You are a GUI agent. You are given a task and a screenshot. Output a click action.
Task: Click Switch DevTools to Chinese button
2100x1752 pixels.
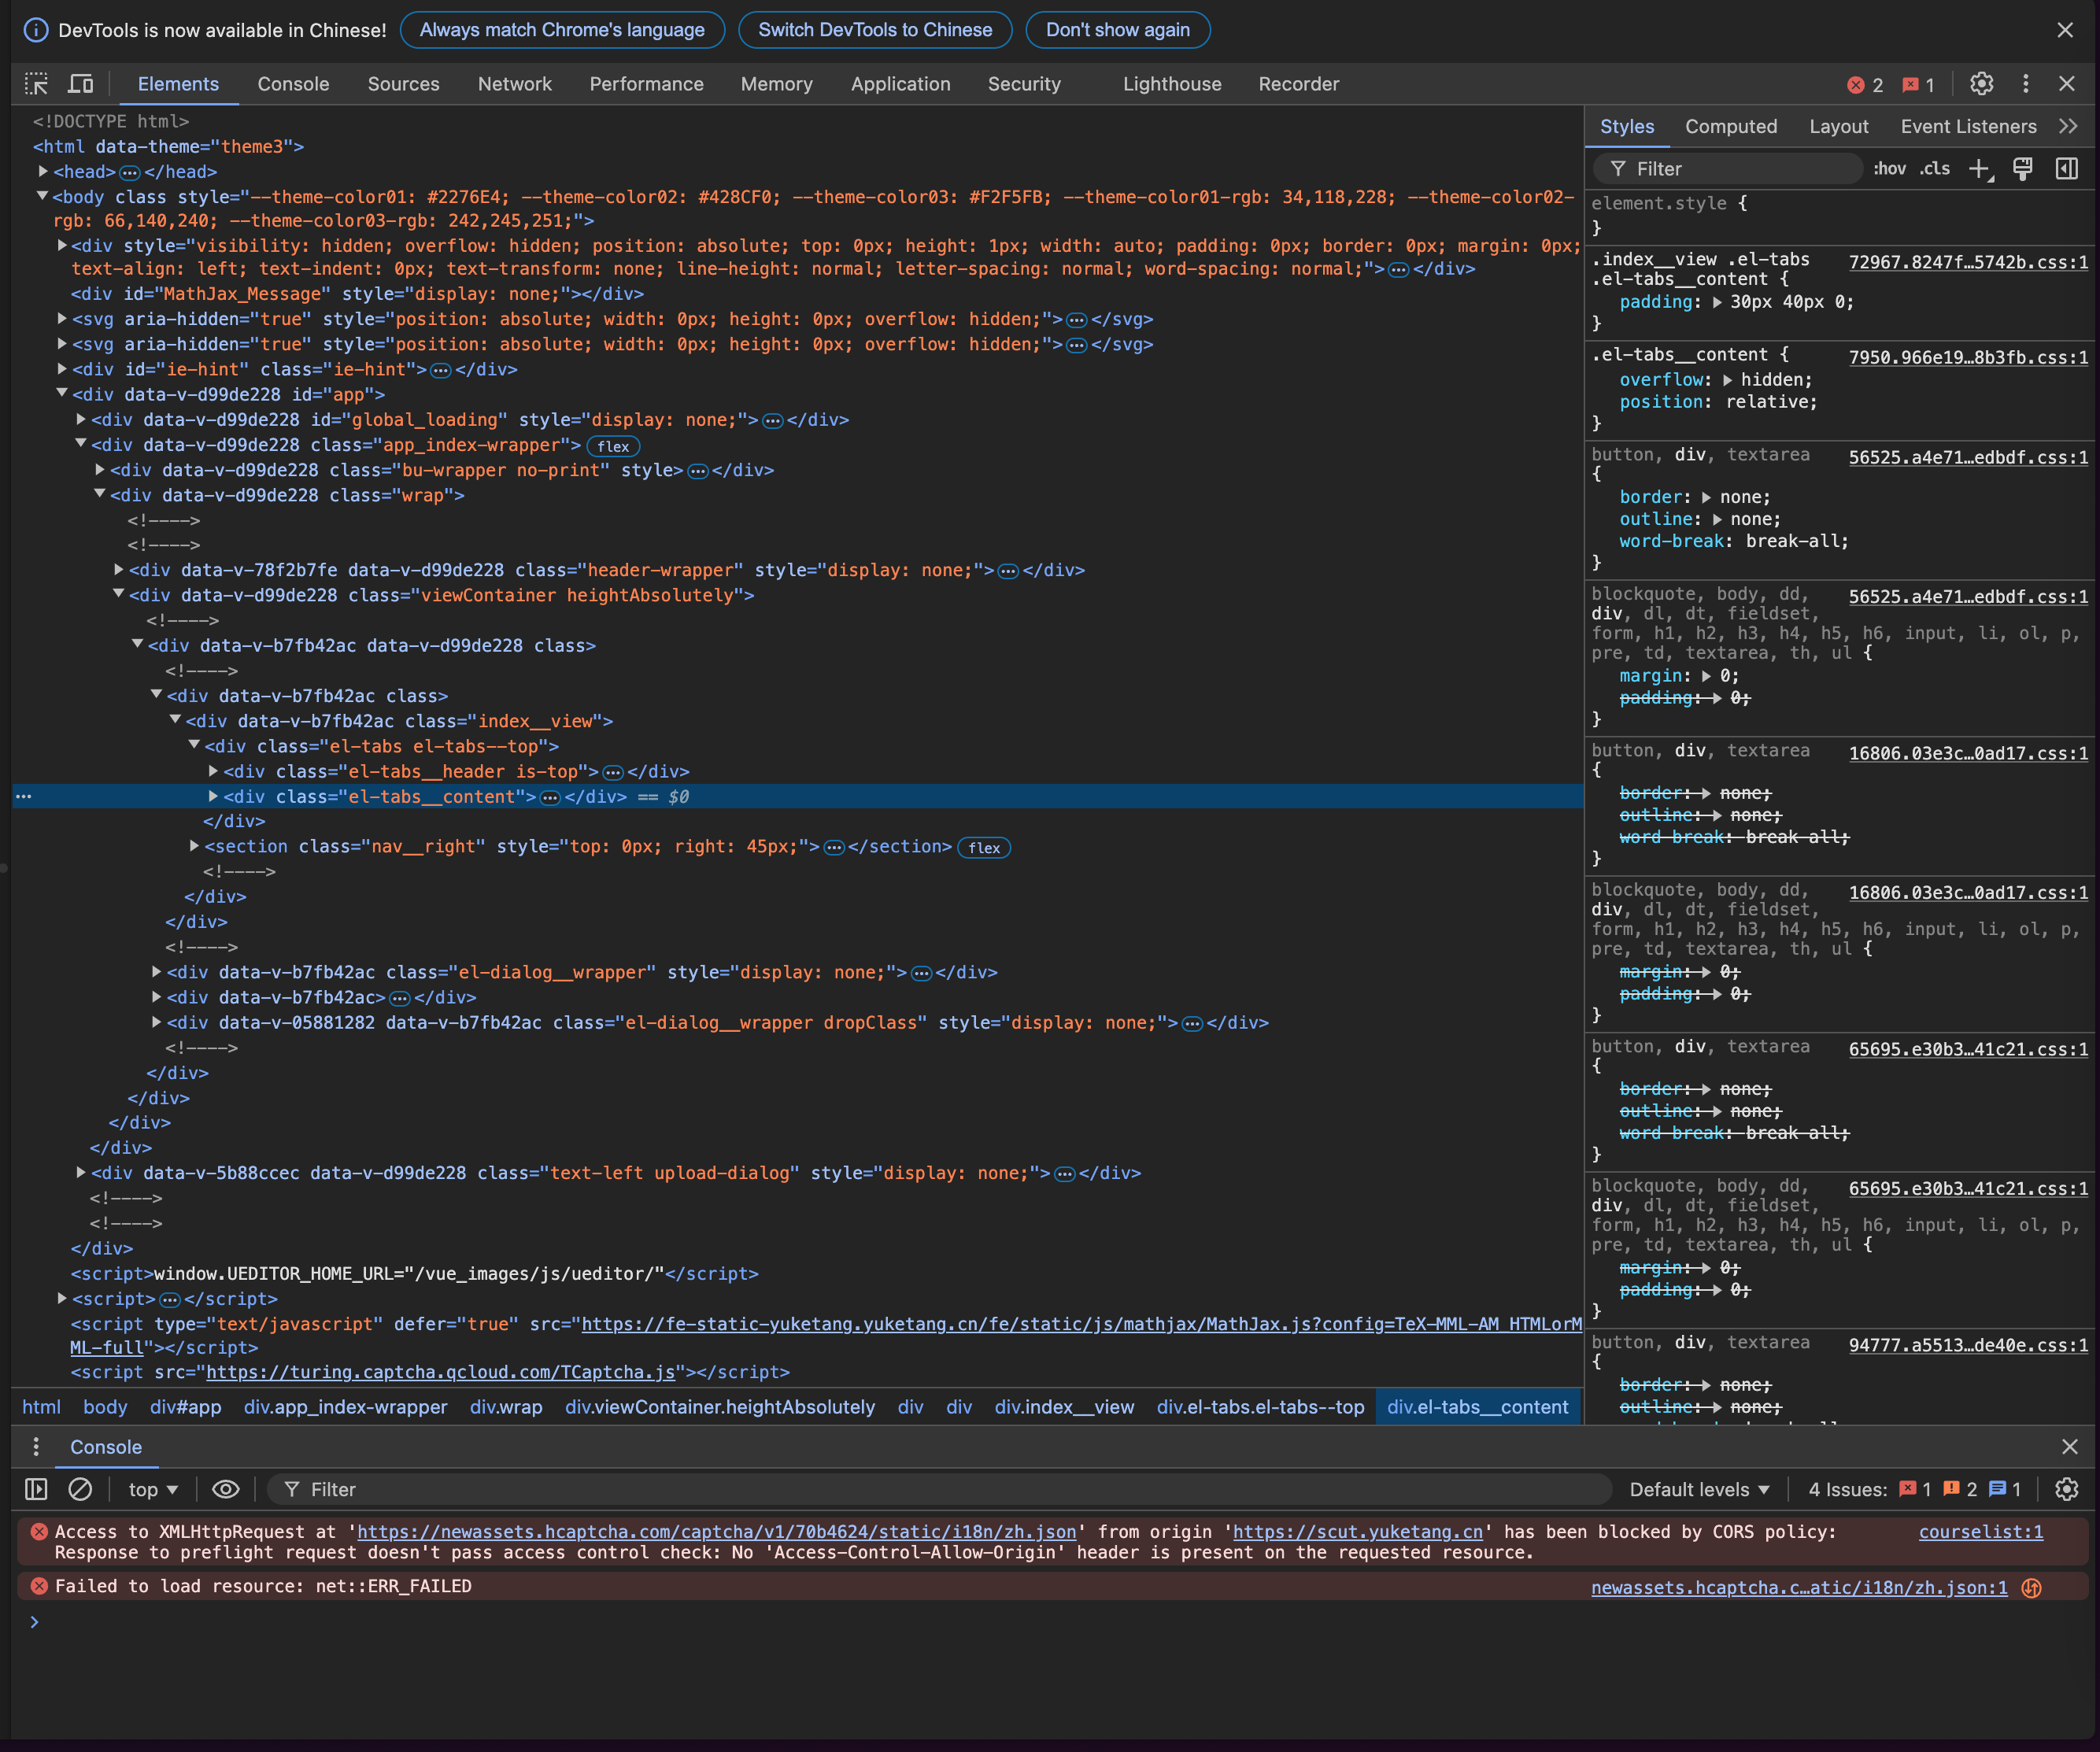tap(874, 30)
